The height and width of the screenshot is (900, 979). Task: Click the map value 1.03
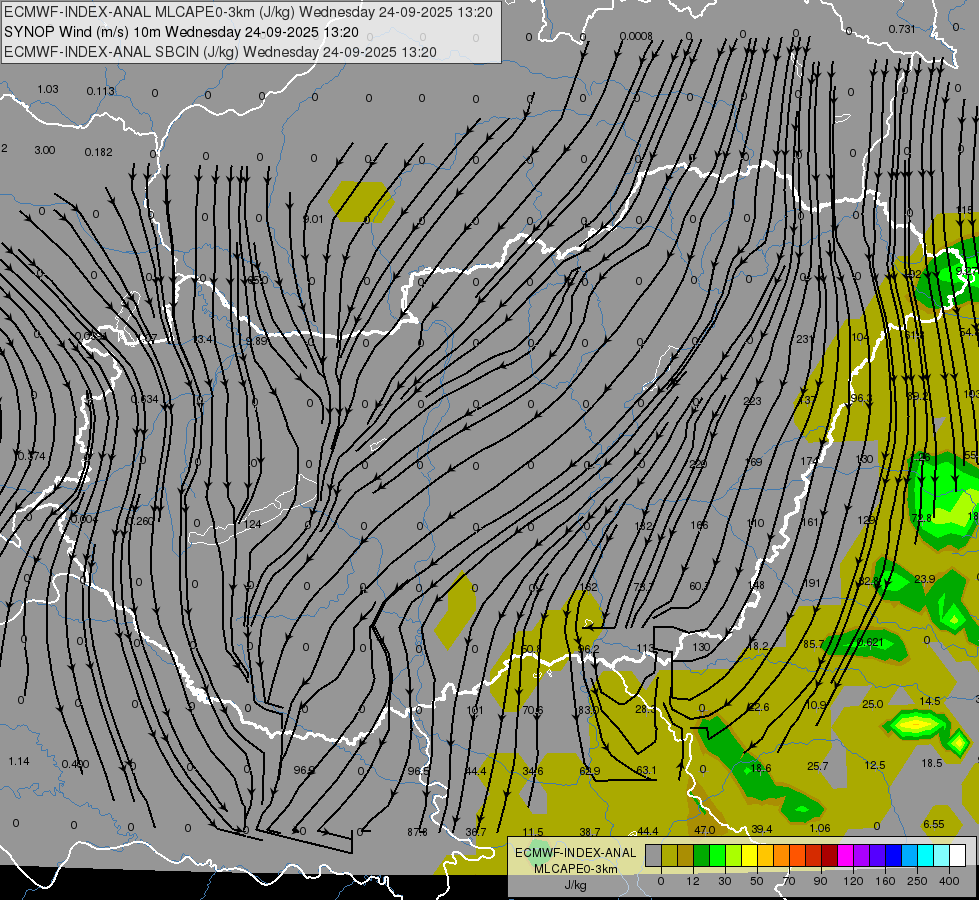tap(47, 89)
